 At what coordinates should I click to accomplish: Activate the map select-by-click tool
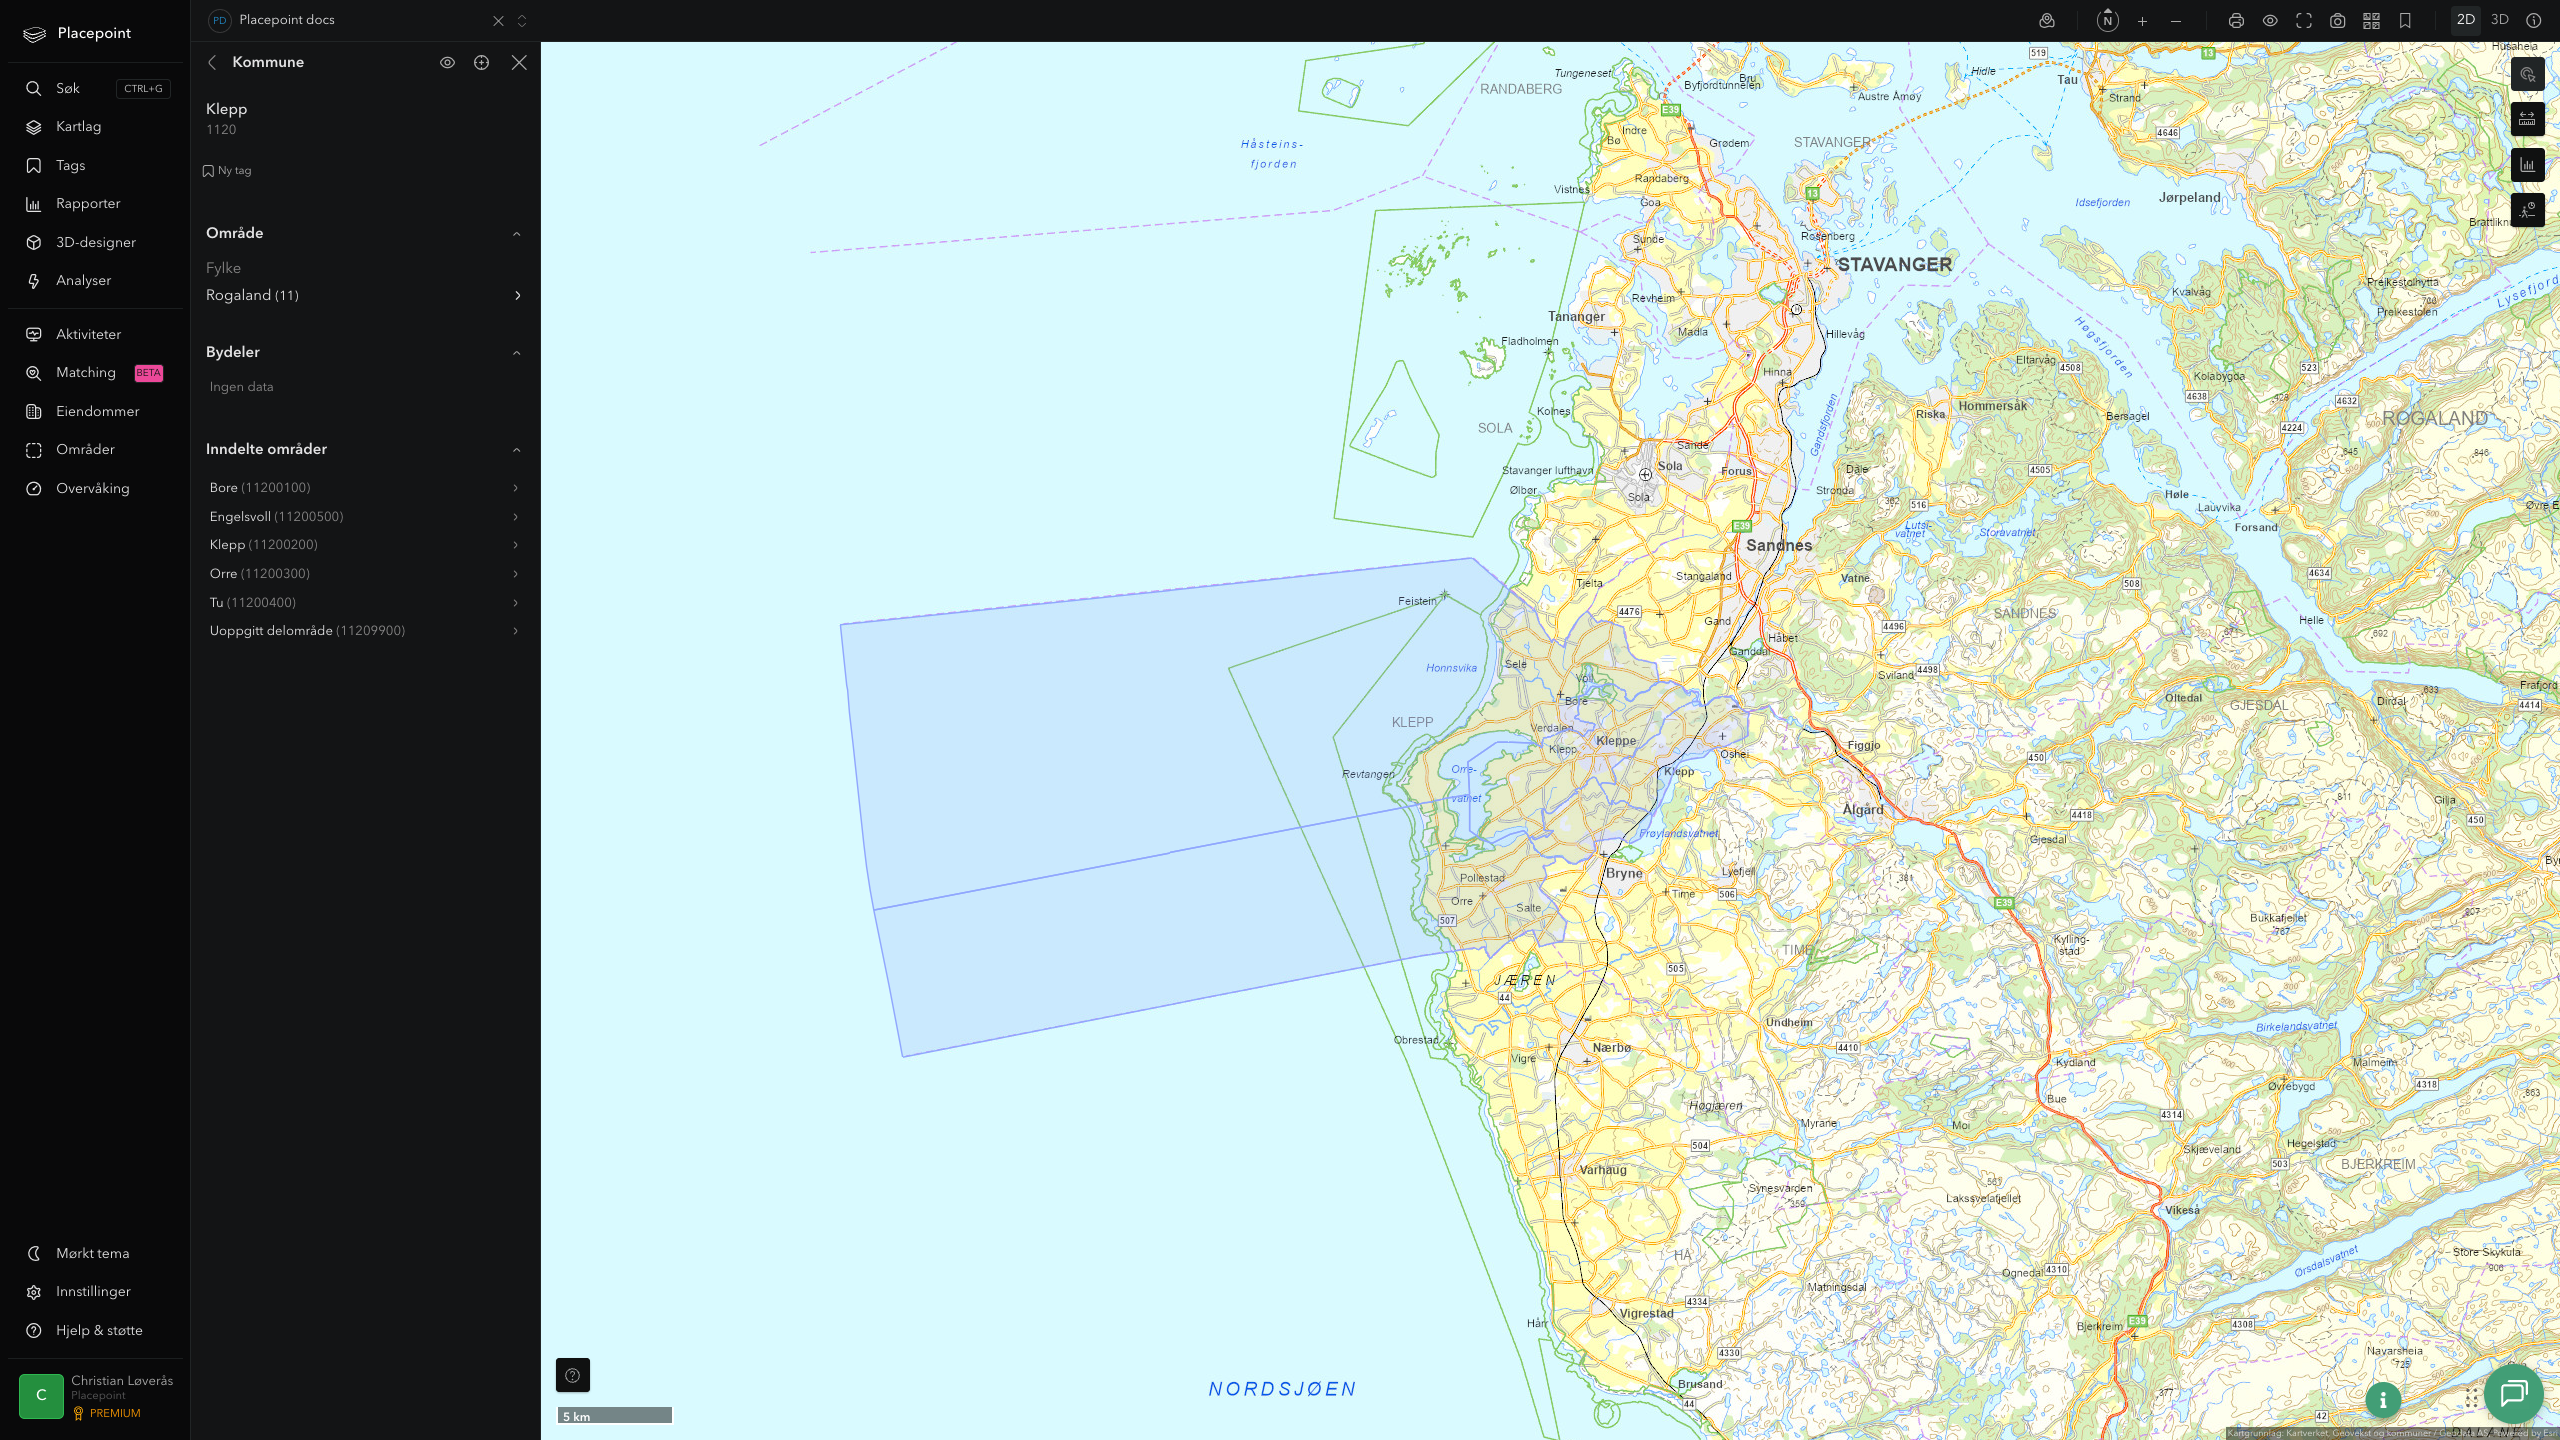click(2527, 75)
